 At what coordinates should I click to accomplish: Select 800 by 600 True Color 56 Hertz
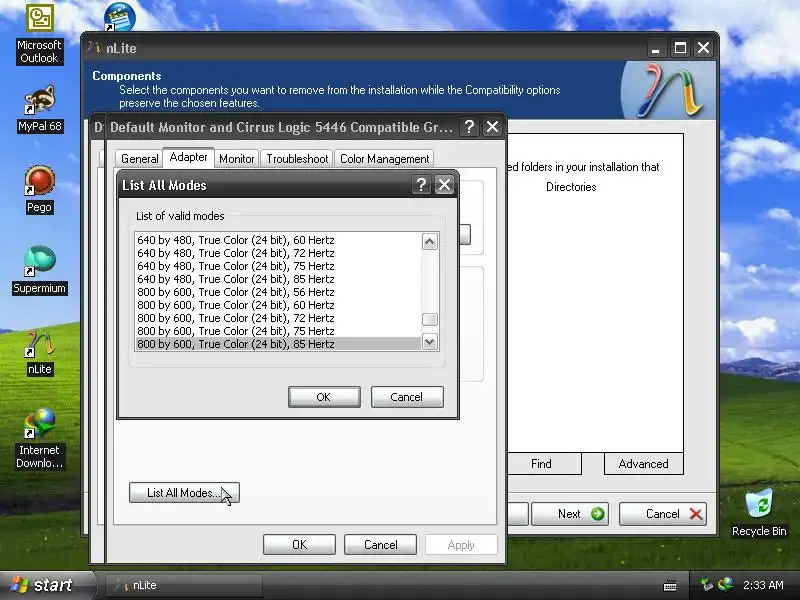(x=278, y=292)
